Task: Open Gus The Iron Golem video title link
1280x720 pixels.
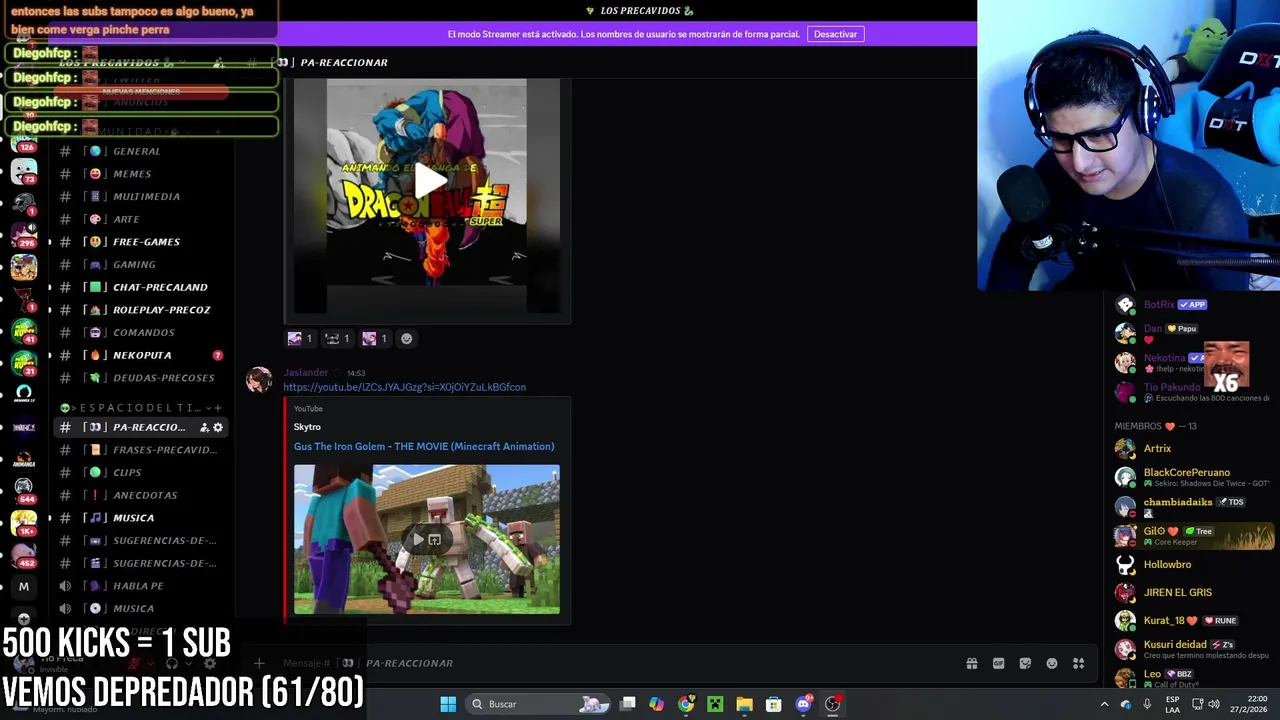Action: (424, 447)
